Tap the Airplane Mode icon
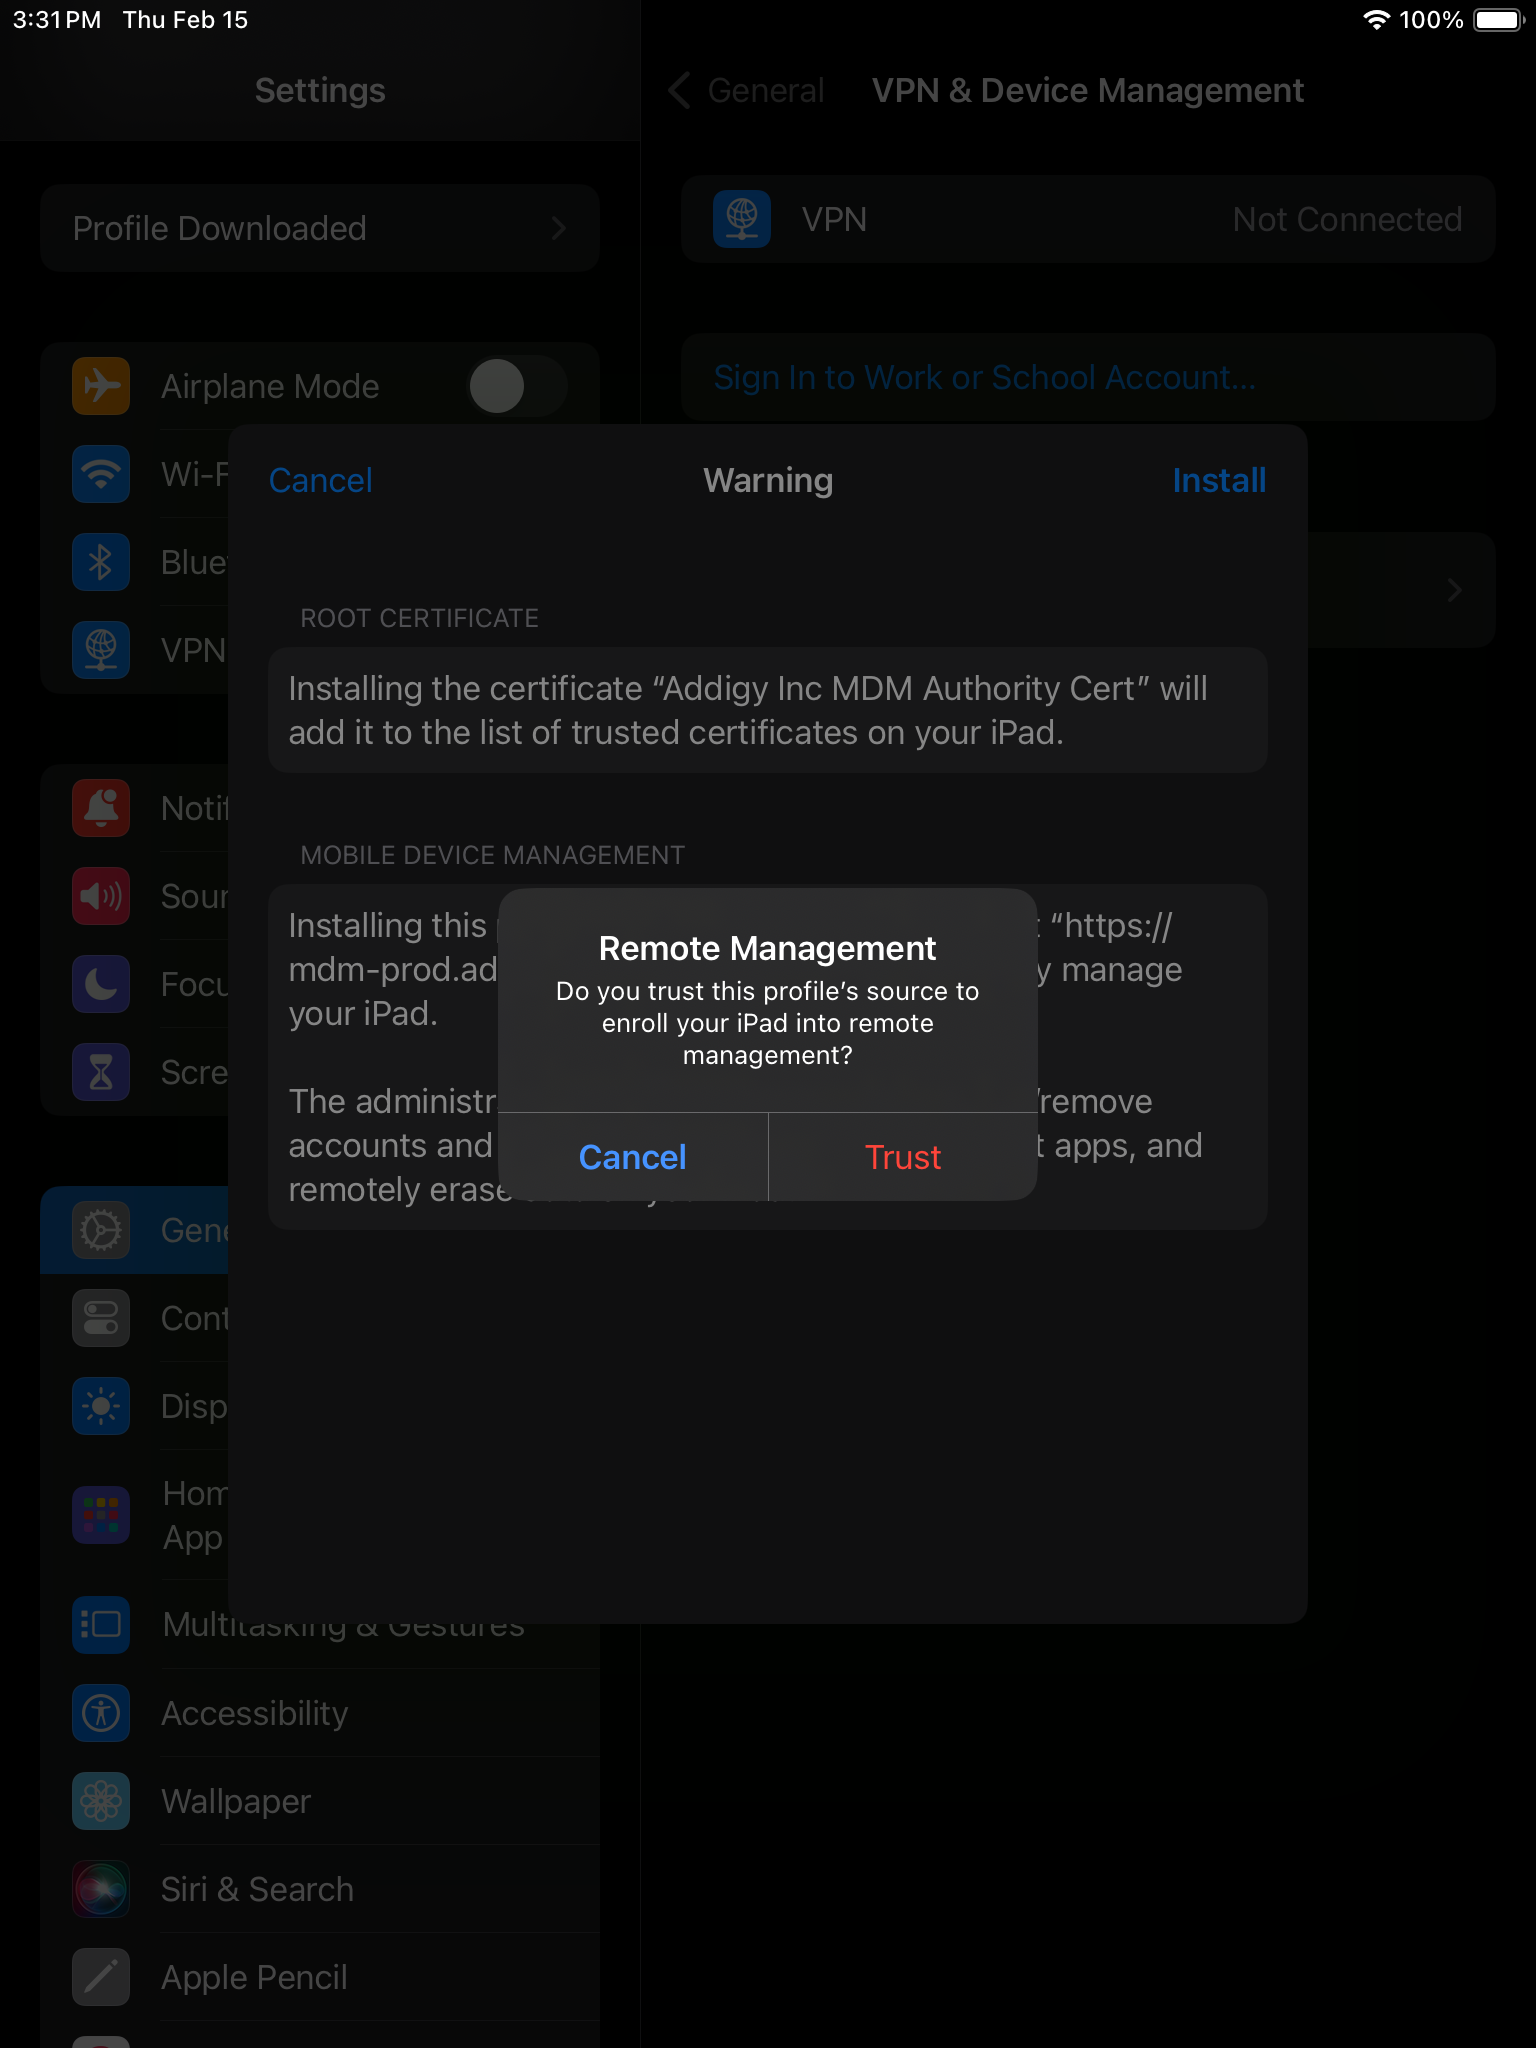Screen dimensions: 1536x2048 pos(101,386)
